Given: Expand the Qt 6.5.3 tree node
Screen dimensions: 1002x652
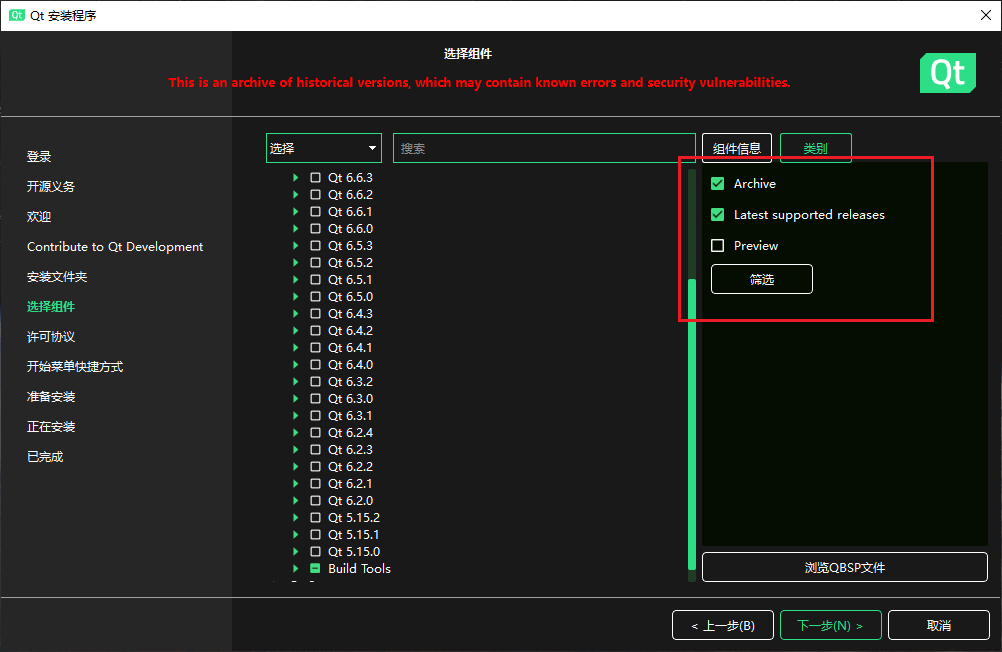Looking at the screenshot, I should pyautogui.click(x=295, y=246).
